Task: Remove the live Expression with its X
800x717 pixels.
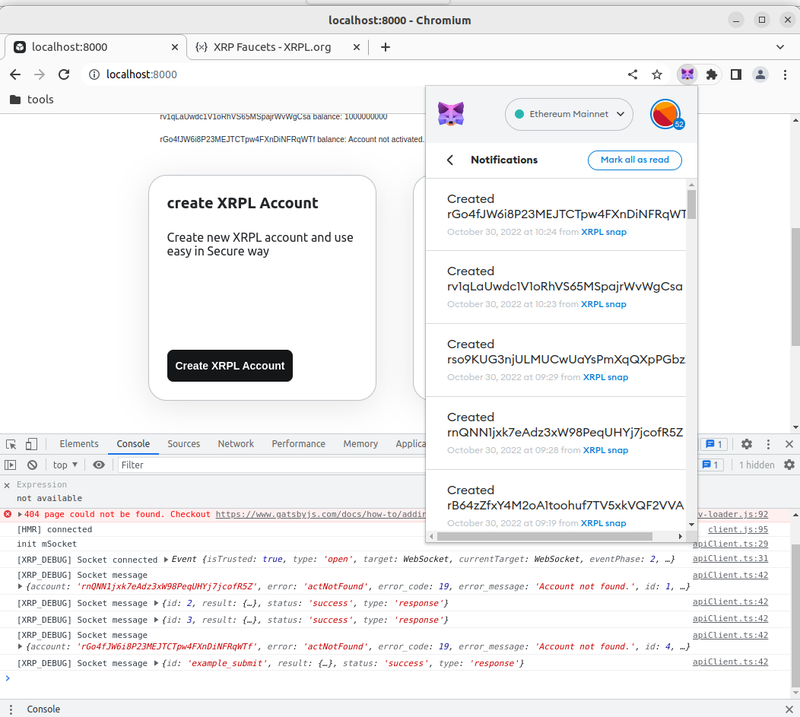Action: (7, 485)
